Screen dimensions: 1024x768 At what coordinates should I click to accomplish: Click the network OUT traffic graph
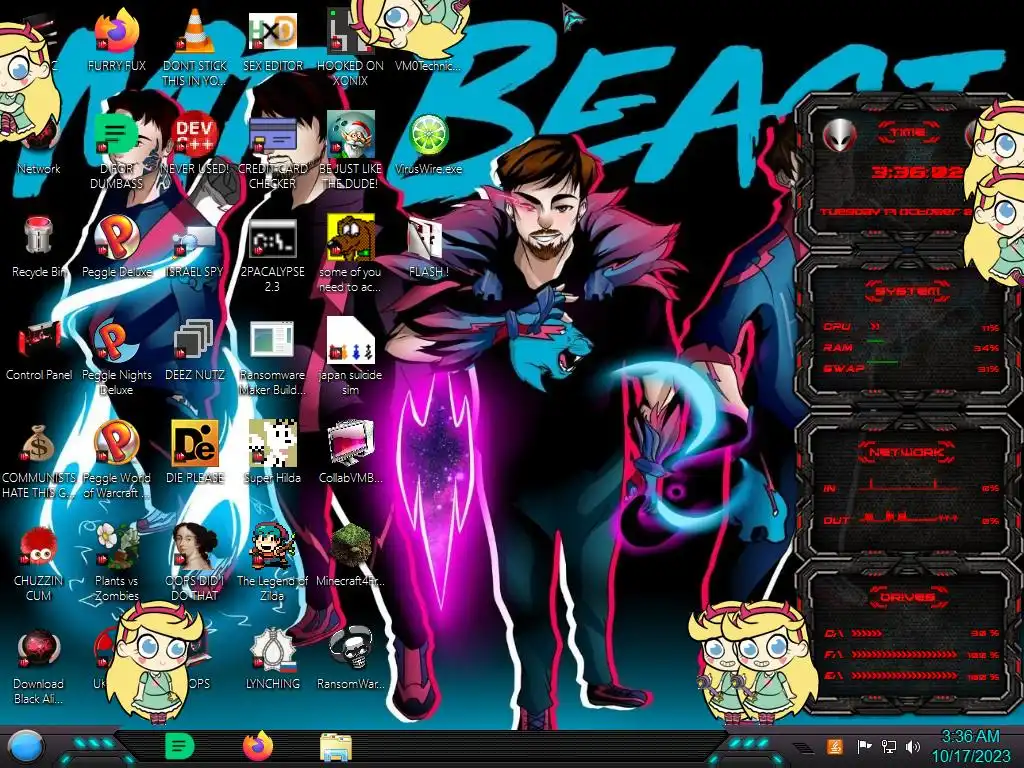tap(909, 519)
